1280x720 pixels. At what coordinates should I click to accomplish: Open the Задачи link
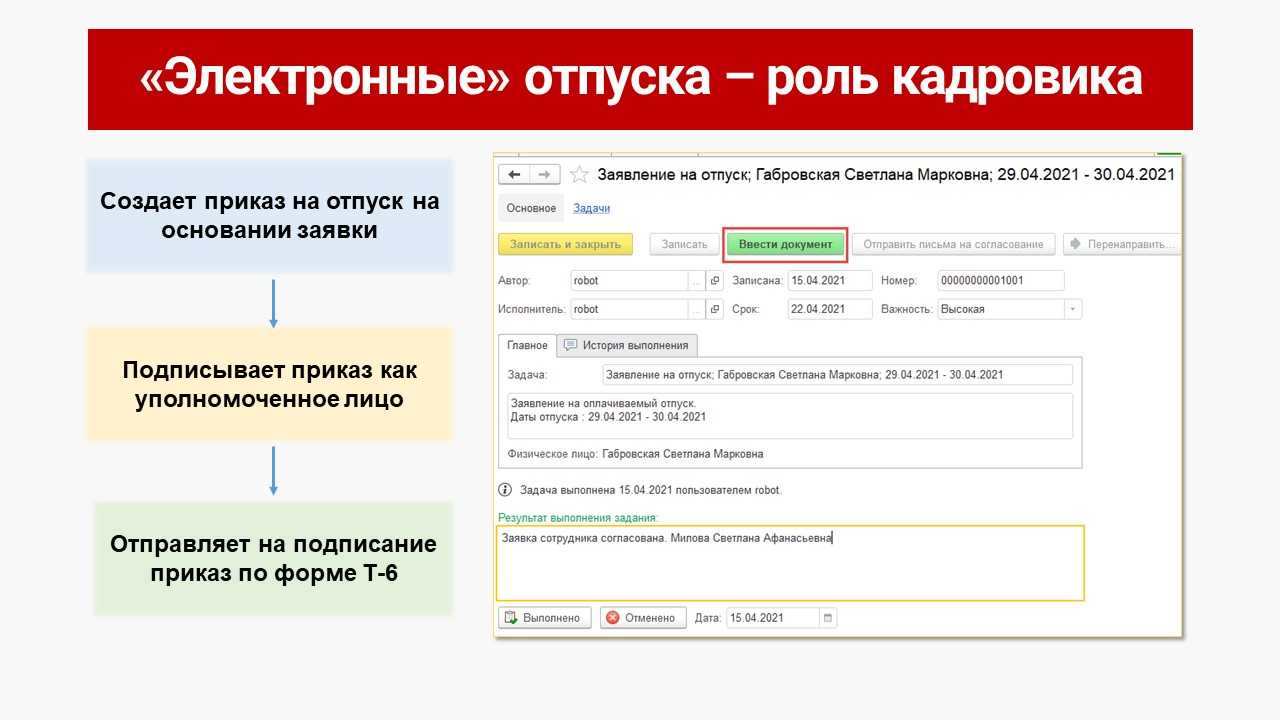[591, 208]
